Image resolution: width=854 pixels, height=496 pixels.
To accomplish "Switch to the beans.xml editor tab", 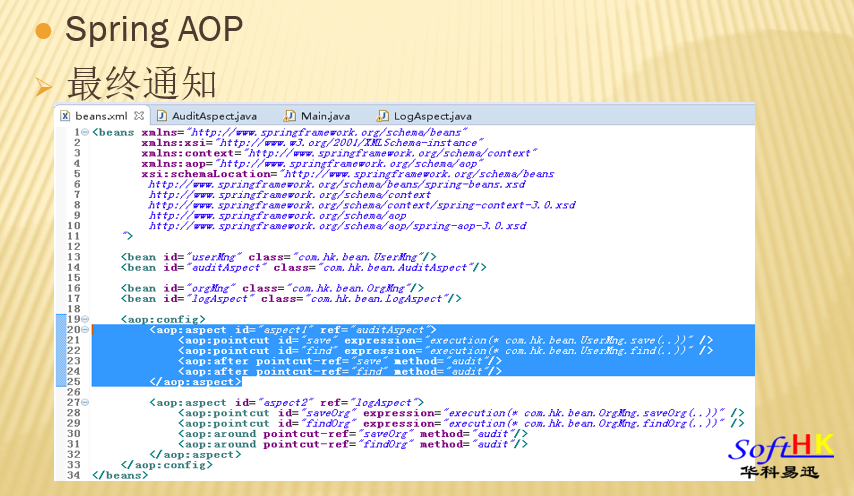I will pos(101,116).
